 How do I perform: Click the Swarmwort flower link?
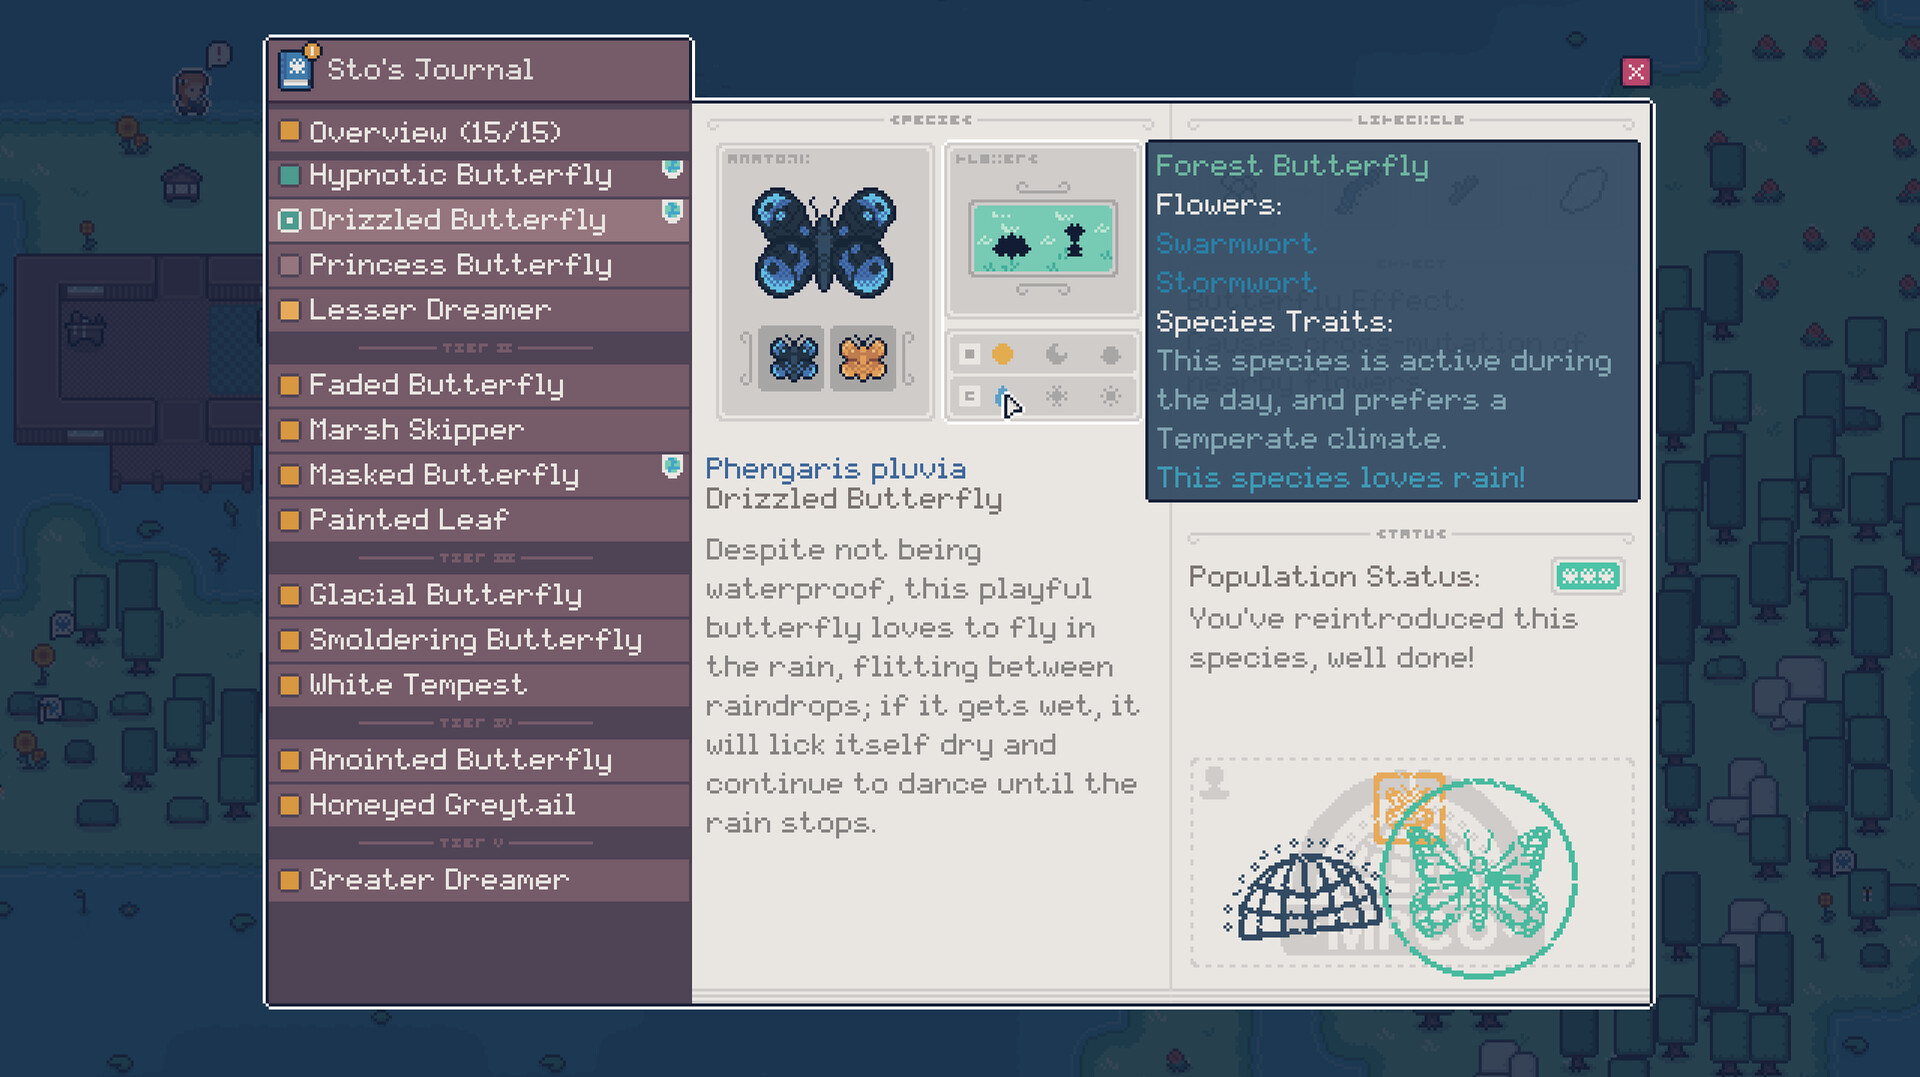coord(1236,243)
